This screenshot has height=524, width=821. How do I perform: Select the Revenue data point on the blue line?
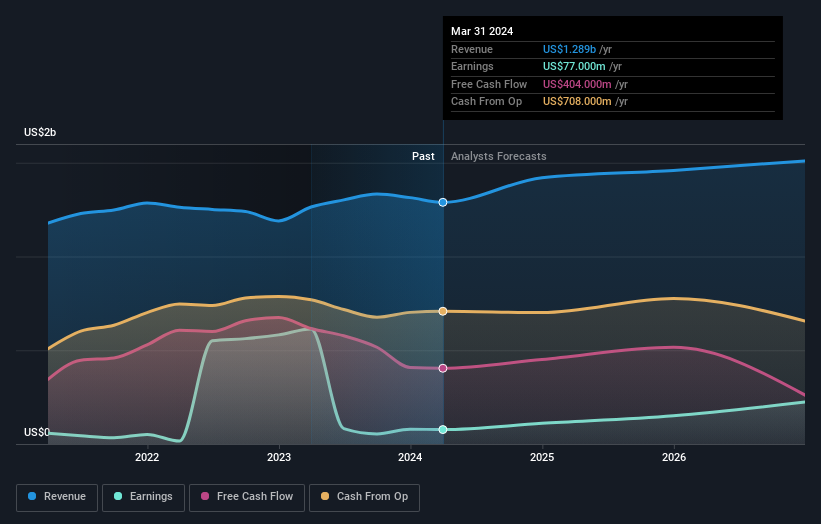click(x=443, y=202)
